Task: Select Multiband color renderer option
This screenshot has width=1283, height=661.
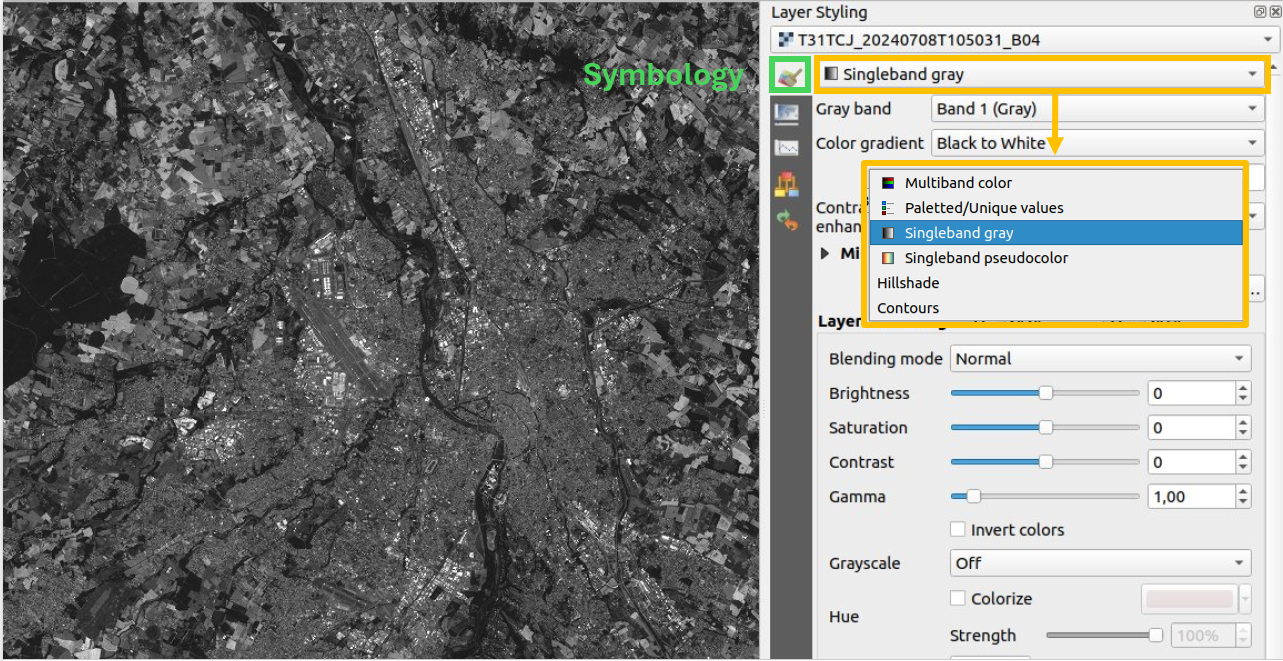Action: (x=957, y=183)
